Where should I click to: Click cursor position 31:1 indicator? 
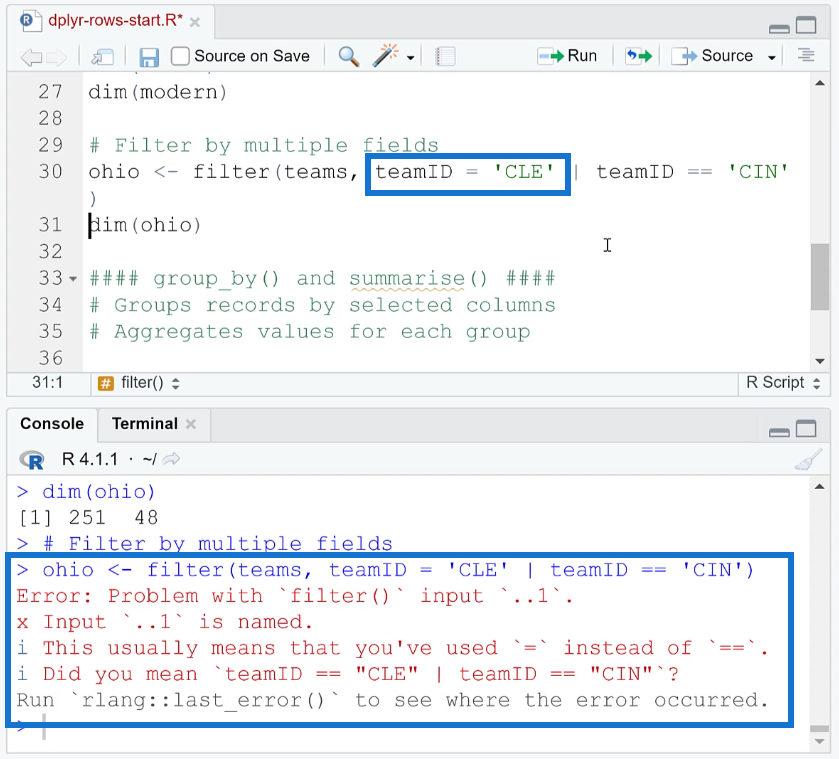point(47,382)
